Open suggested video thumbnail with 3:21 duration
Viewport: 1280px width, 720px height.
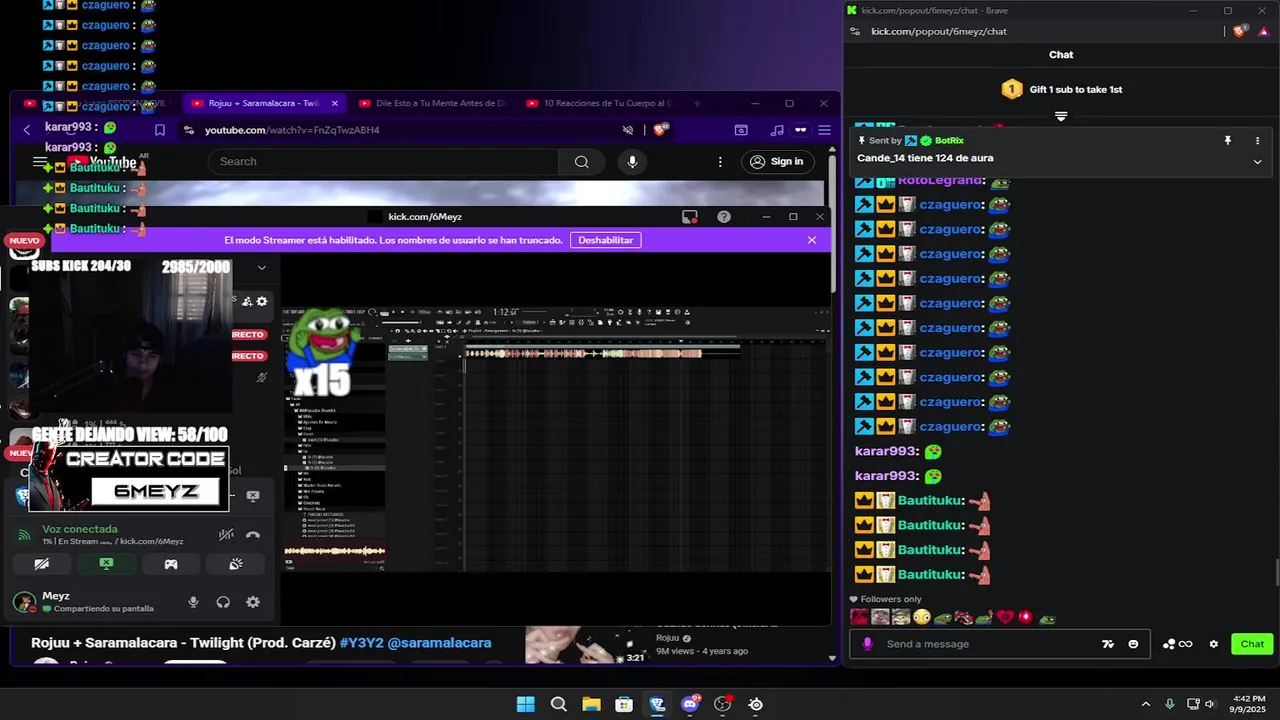point(587,646)
